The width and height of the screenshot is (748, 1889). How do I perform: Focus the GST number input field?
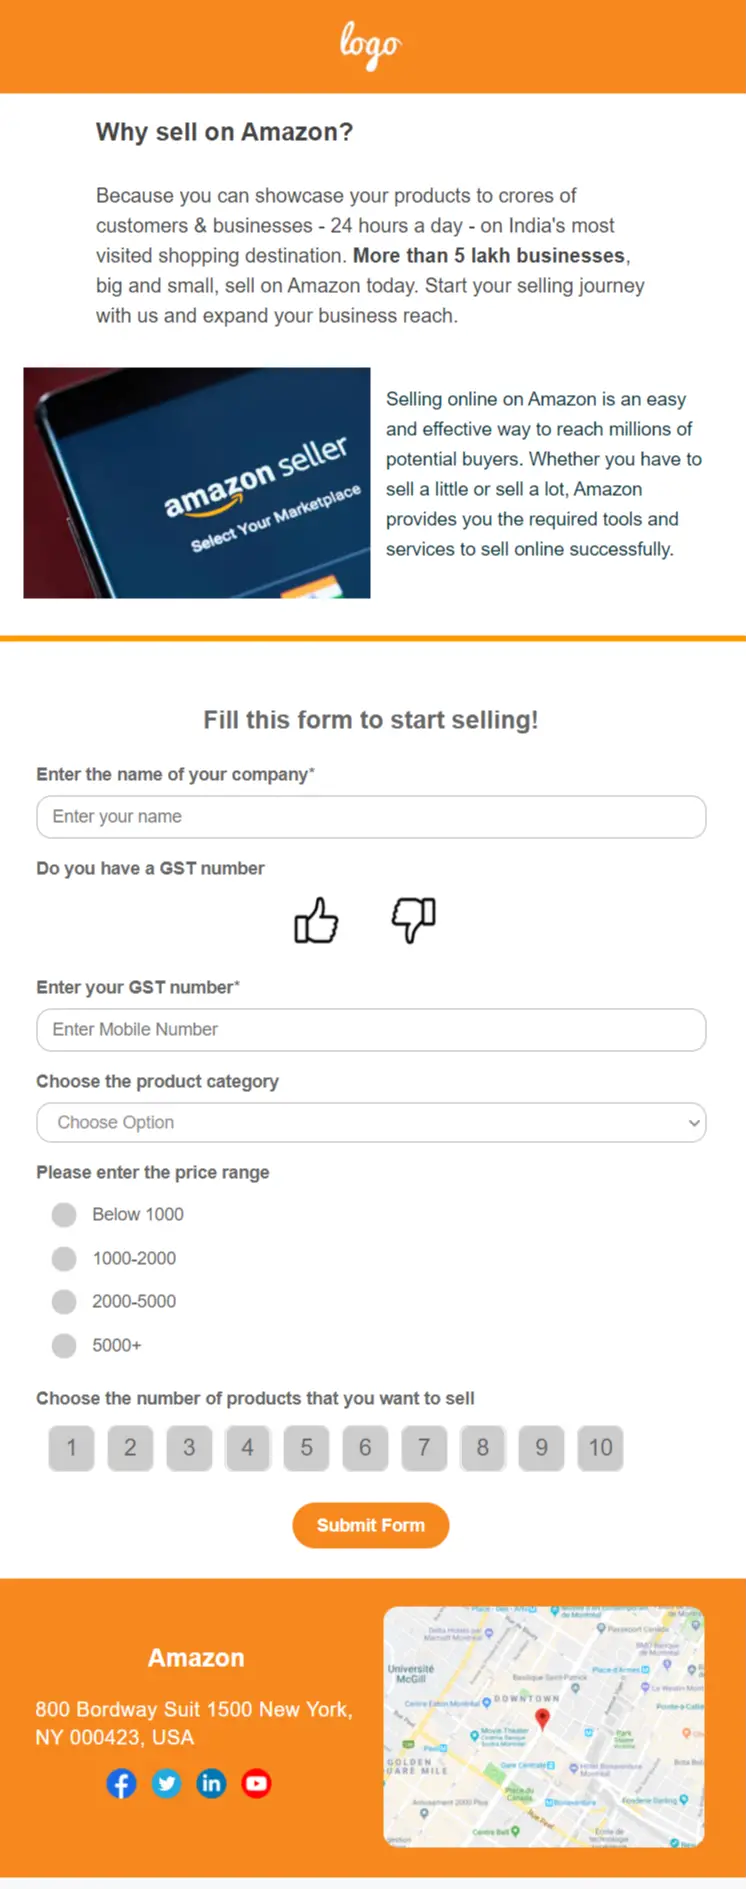pyautogui.click(x=371, y=1030)
